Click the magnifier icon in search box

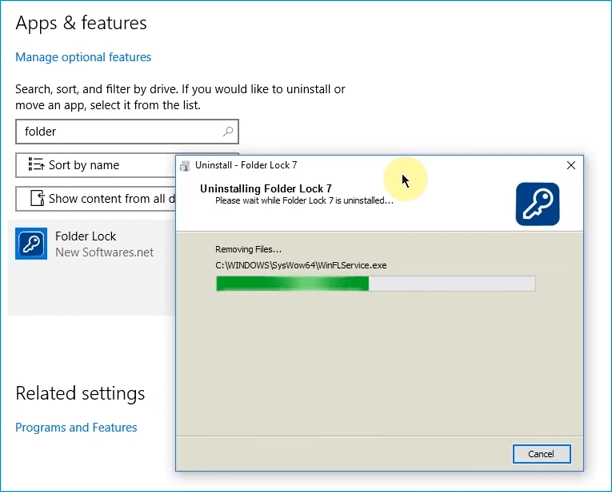point(227,131)
